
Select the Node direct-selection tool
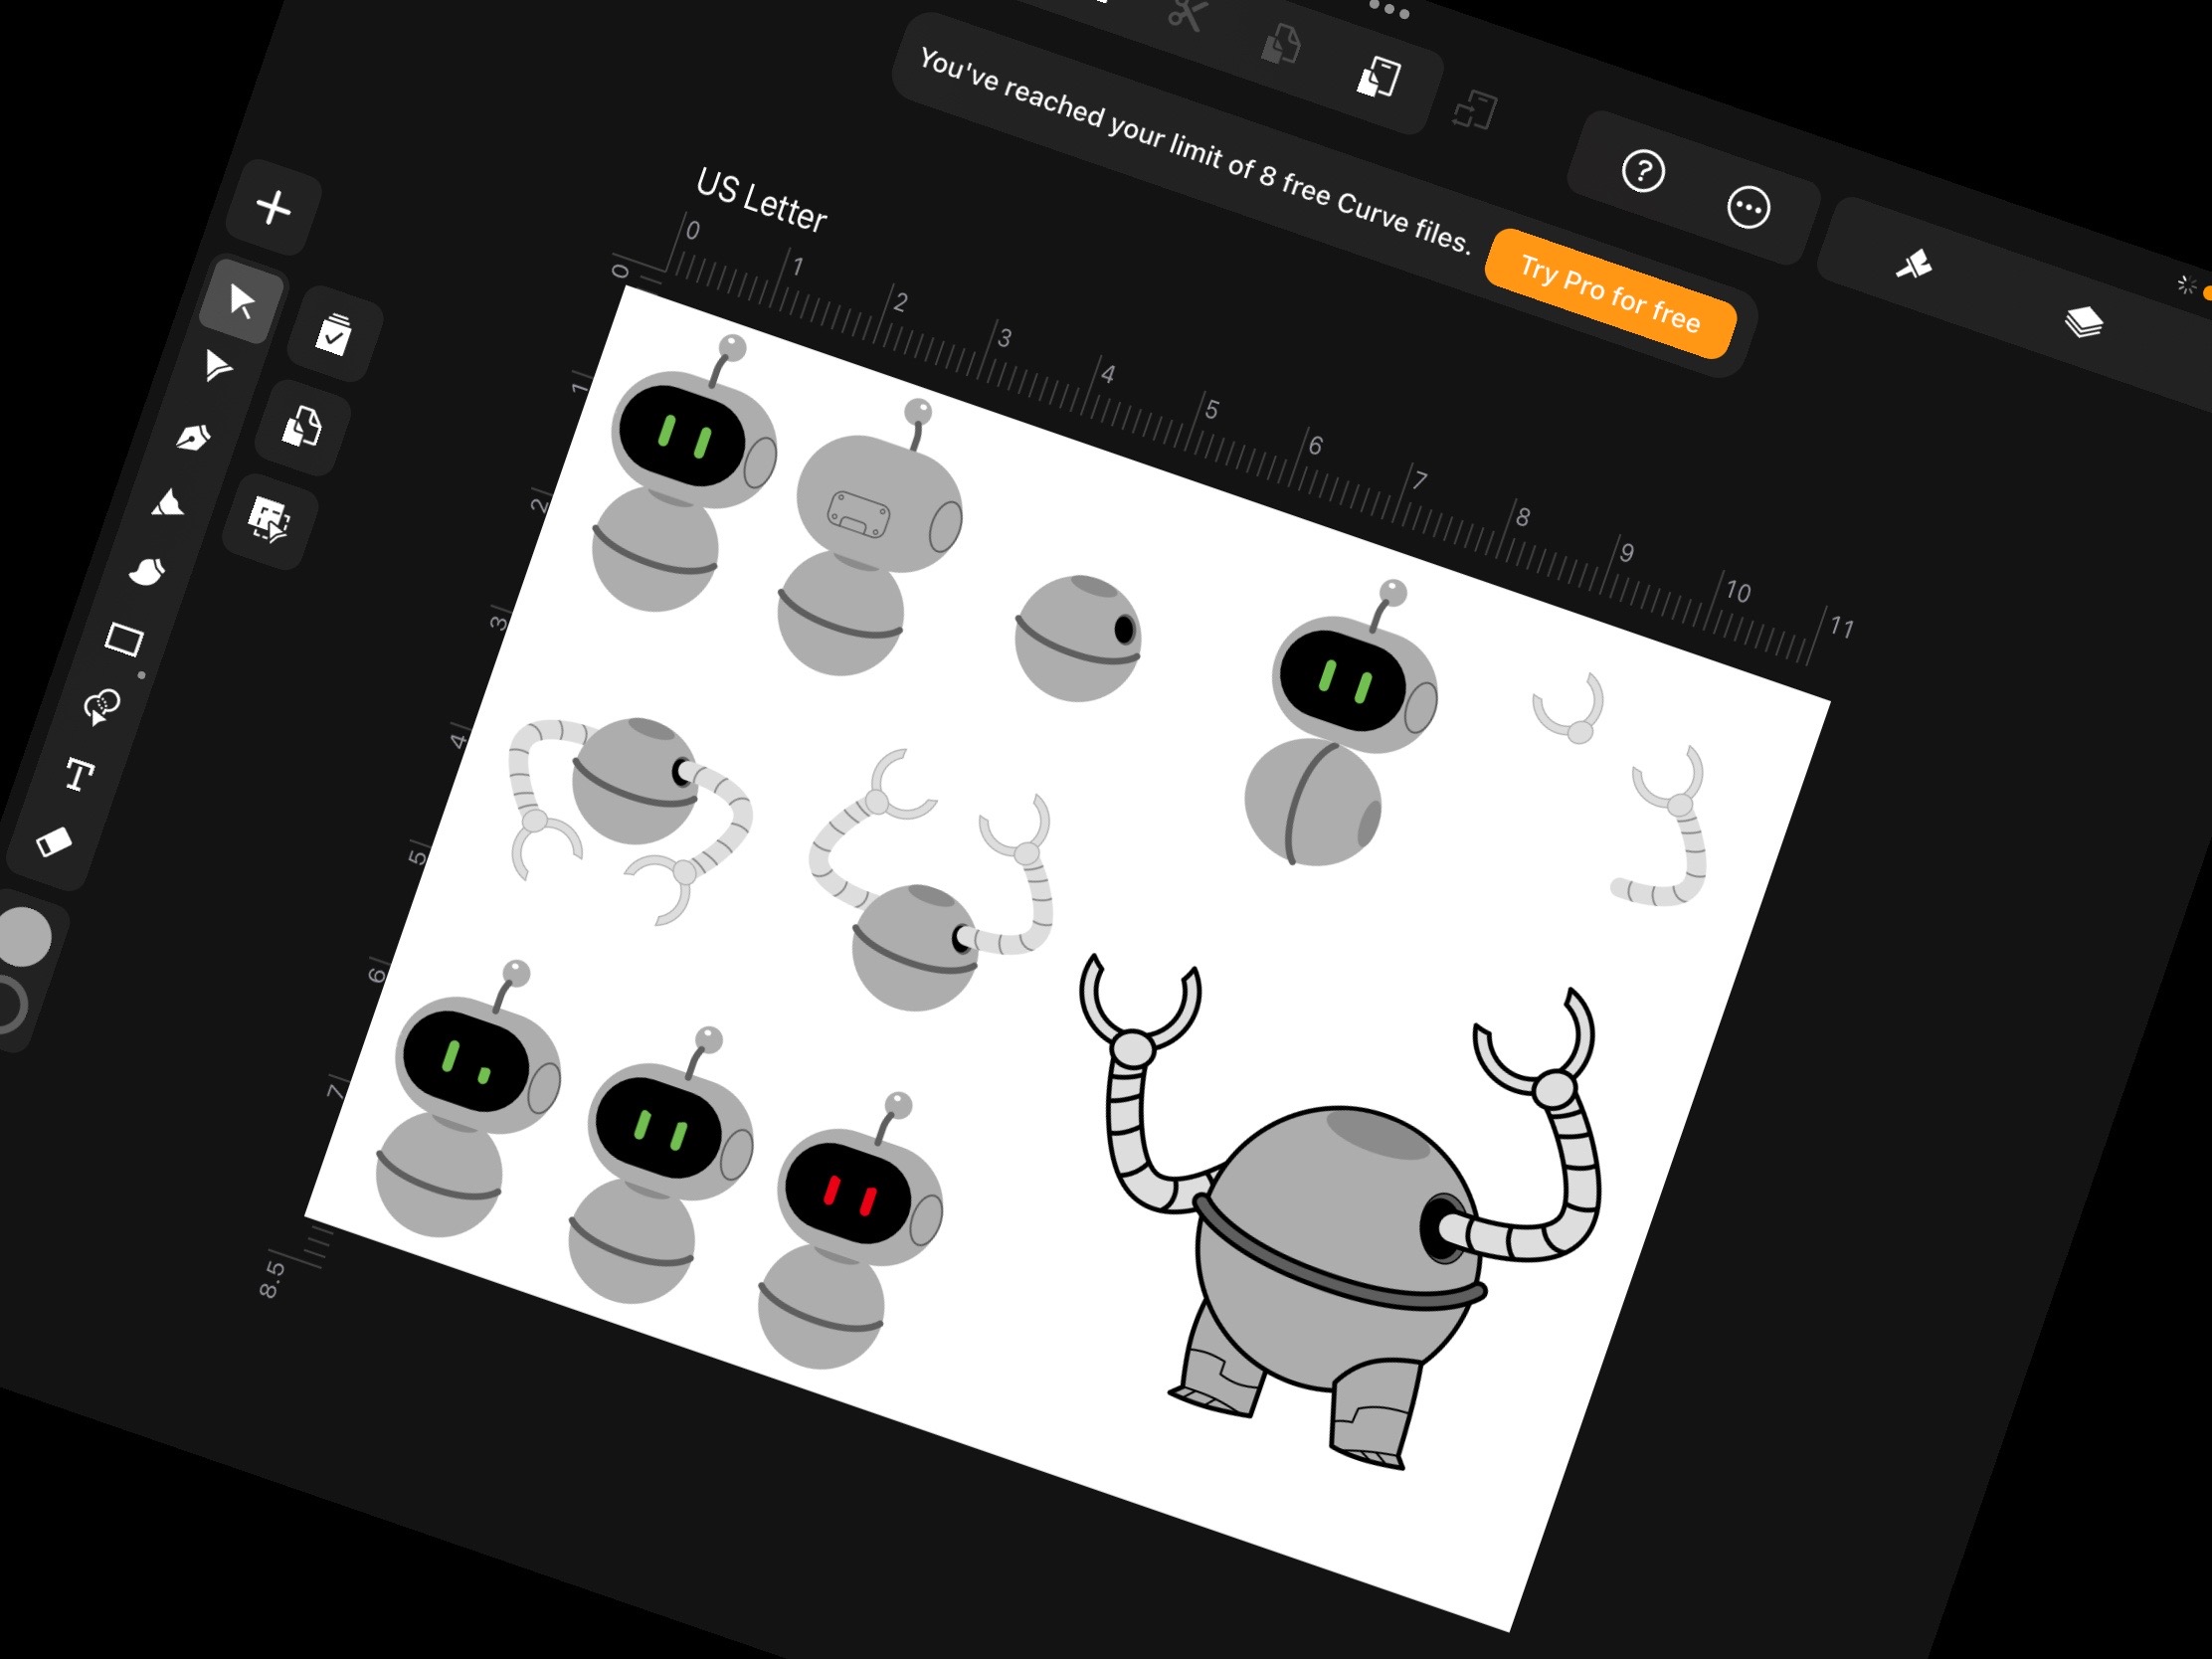tap(217, 366)
